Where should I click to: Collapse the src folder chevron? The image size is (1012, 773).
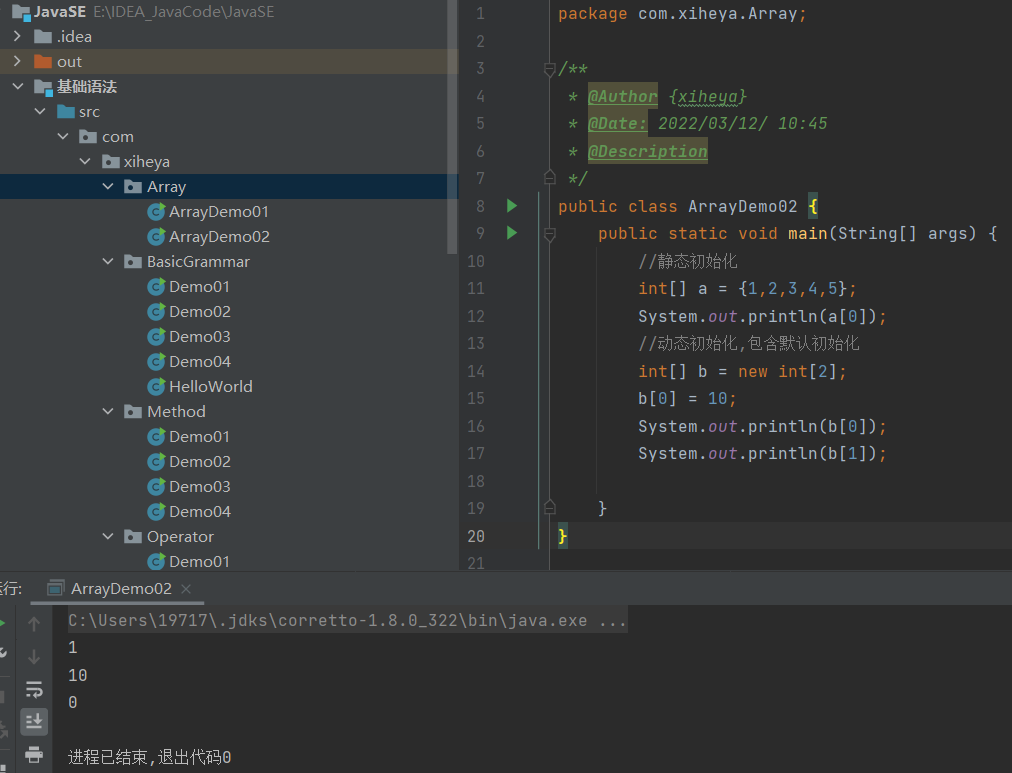pyautogui.click(x=40, y=111)
